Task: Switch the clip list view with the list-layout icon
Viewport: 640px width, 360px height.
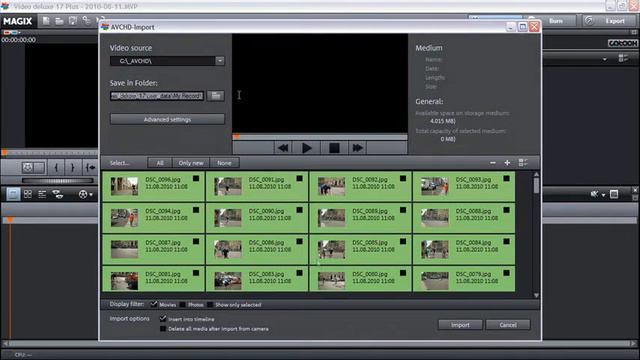Action: pyautogui.click(x=523, y=163)
